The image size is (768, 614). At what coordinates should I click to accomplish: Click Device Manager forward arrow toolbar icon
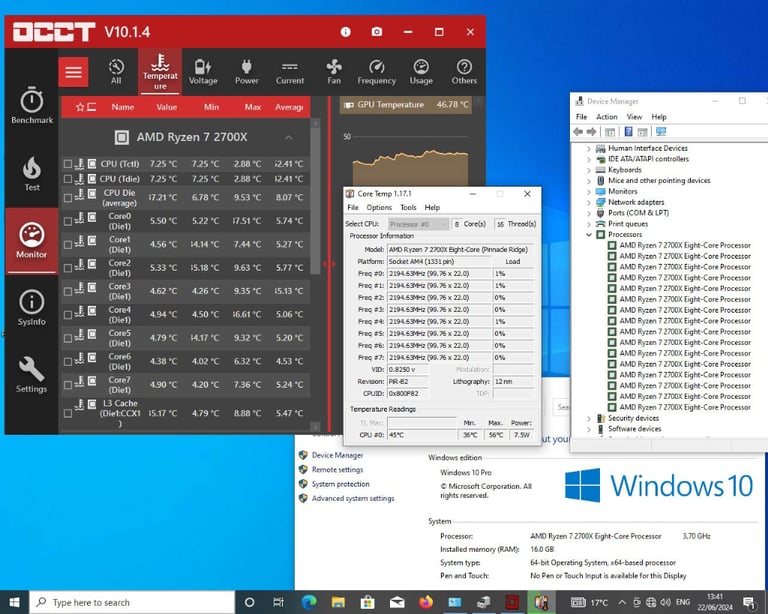point(592,132)
